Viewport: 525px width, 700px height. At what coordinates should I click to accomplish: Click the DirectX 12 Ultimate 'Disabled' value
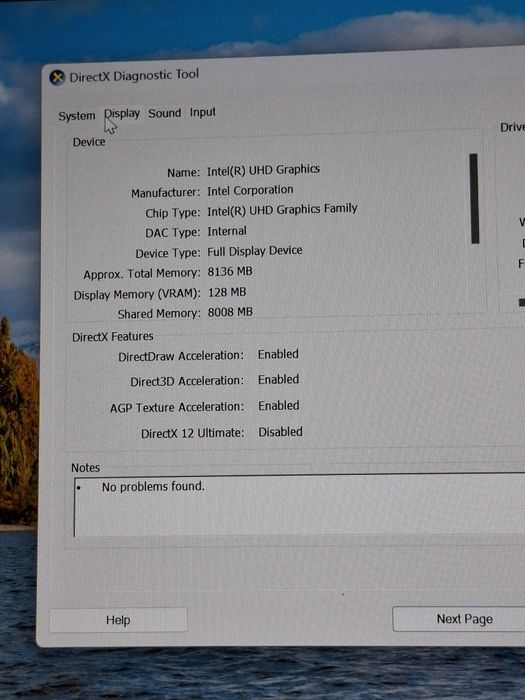coord(280,432)
